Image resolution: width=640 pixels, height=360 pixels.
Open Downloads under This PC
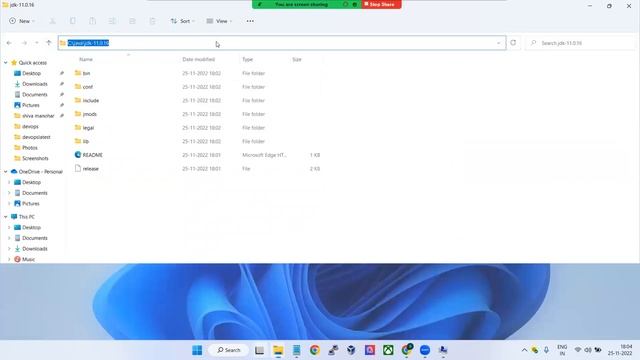[35, 249]
